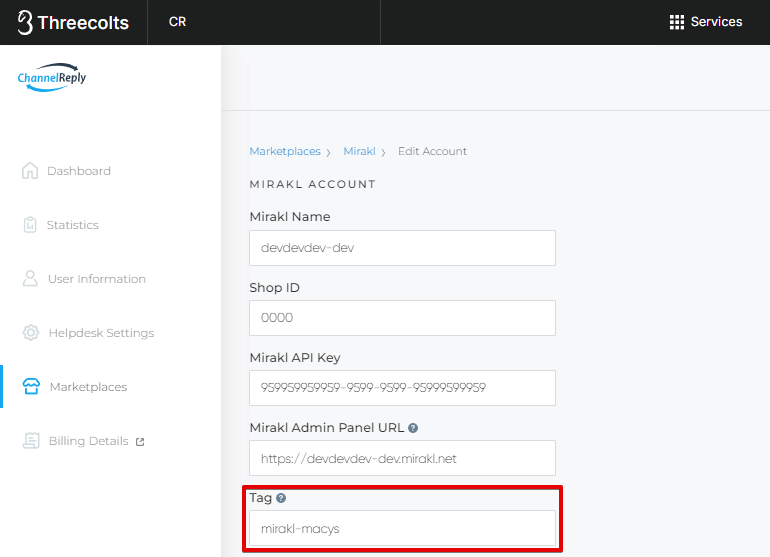770x557 pixels.
Task: Click the Shop ID label
Action: [x=275, y=287]
